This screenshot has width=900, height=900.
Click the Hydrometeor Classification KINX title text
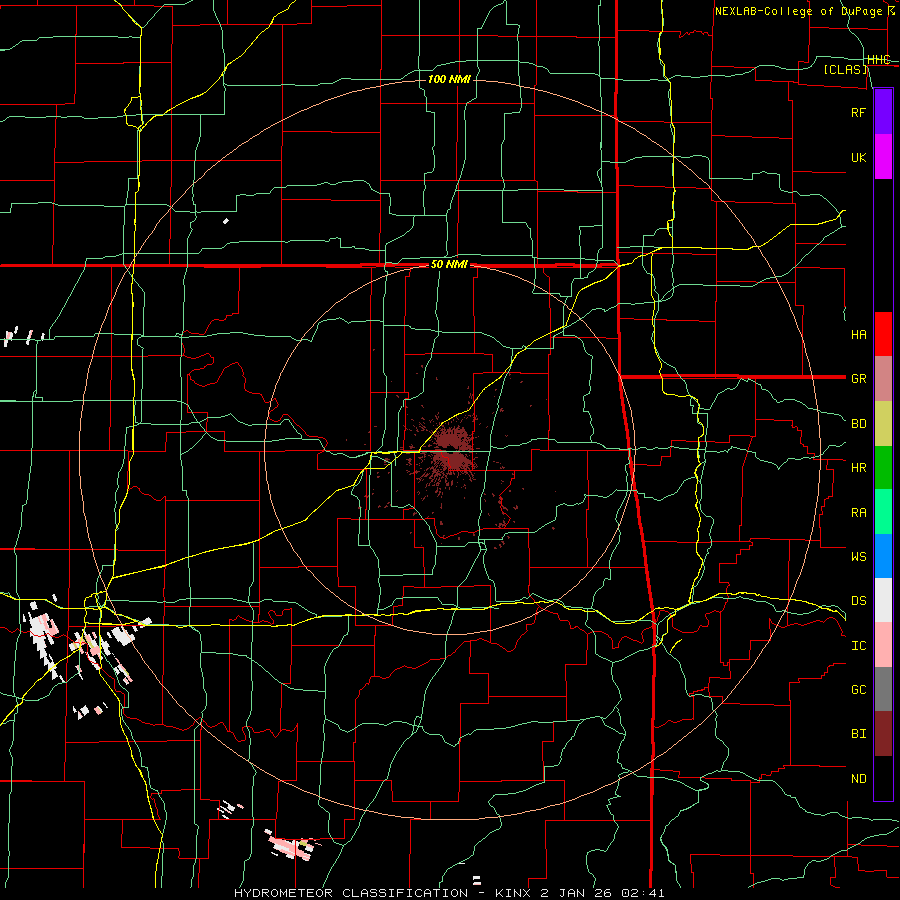(x=449, y=893)
